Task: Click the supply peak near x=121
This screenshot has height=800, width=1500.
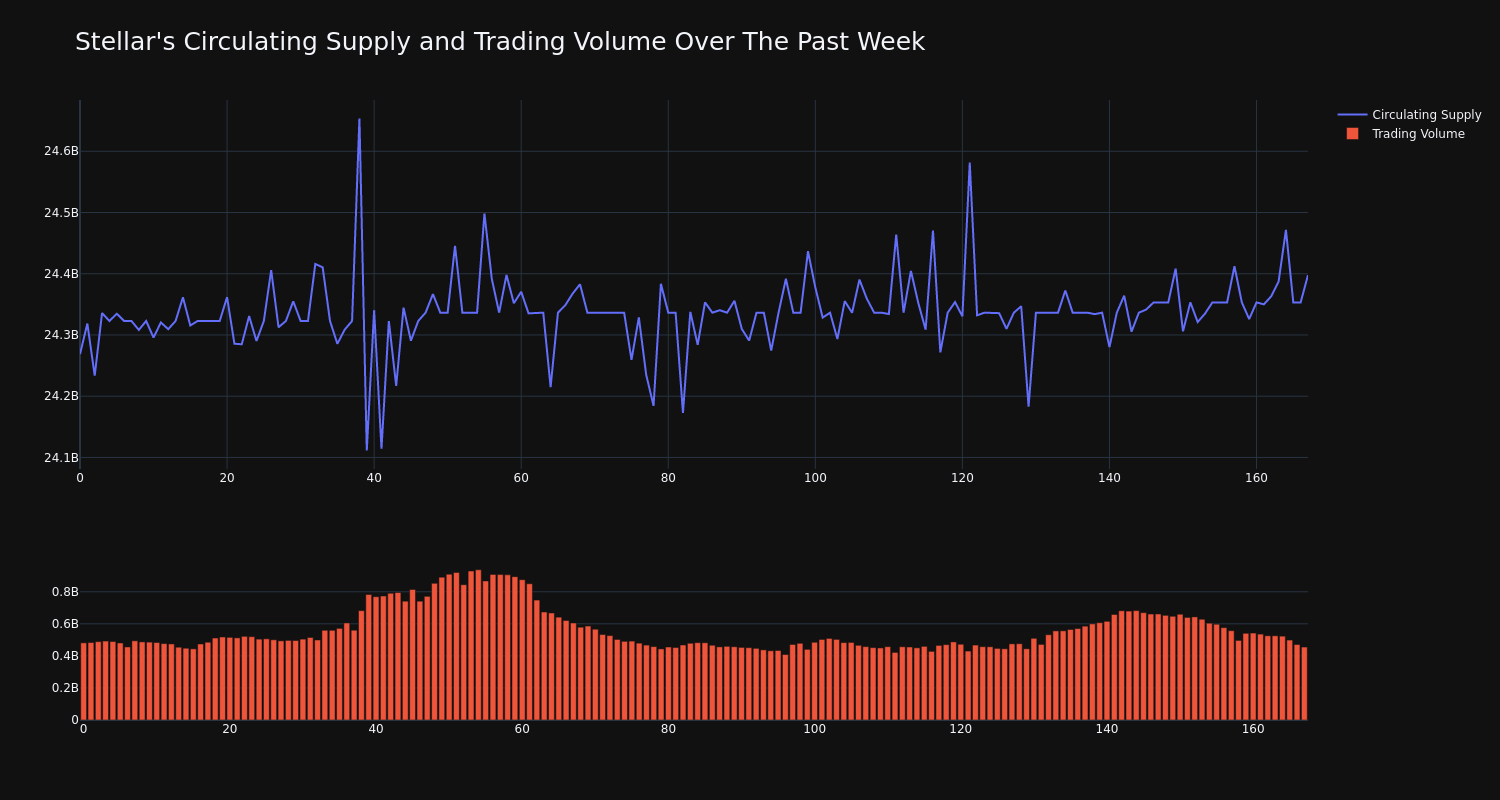Action: (969, 163)
